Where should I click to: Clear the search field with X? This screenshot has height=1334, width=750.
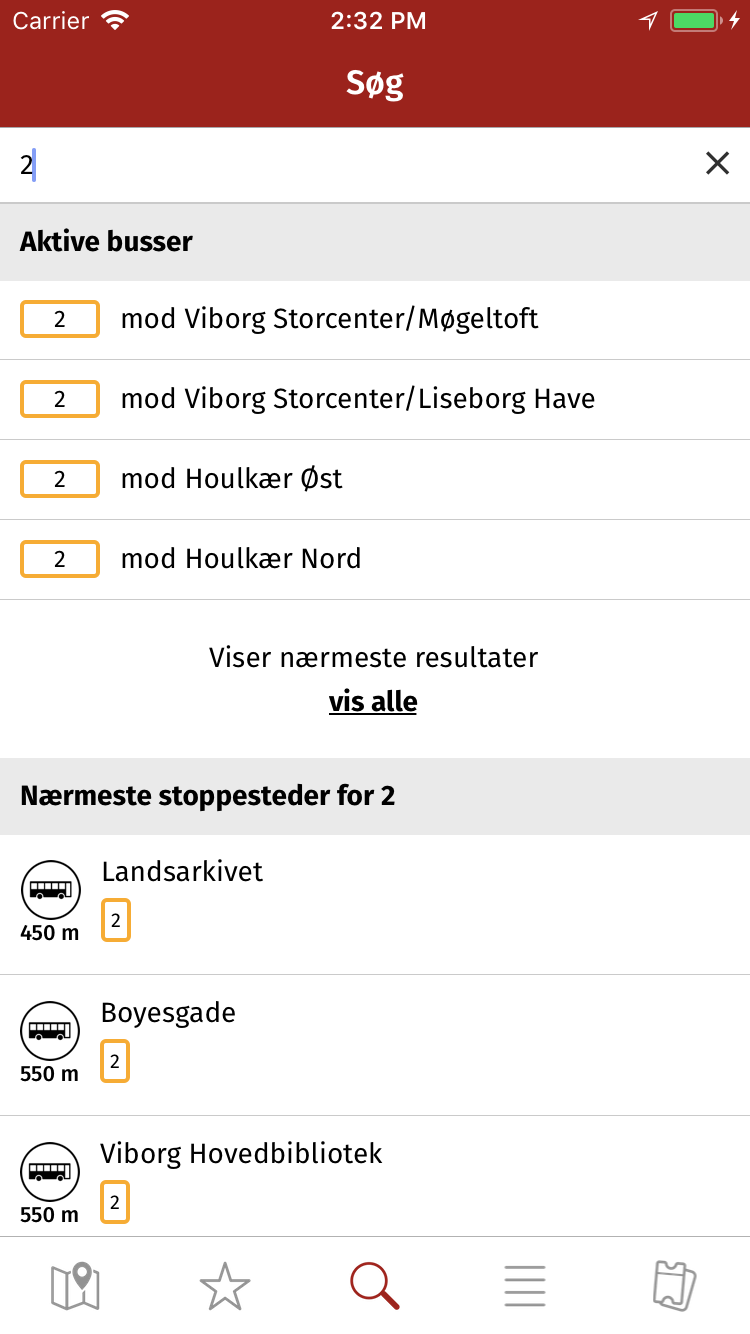[x=717, y=164]
